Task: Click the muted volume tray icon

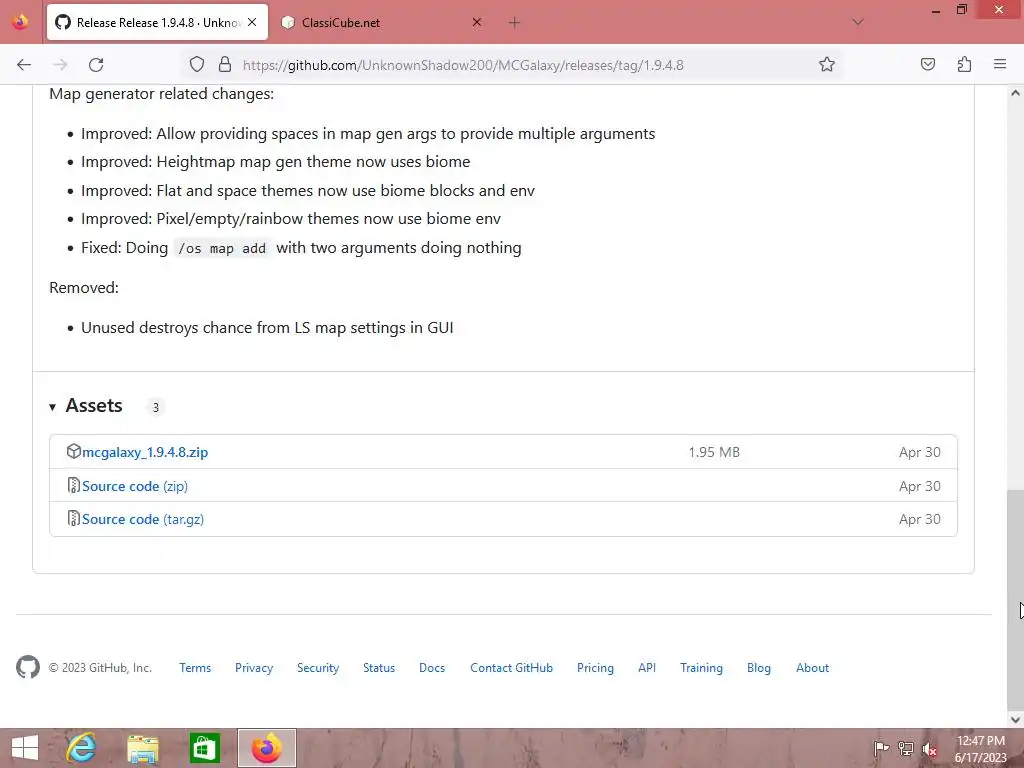Action: [x=930, y=749]
